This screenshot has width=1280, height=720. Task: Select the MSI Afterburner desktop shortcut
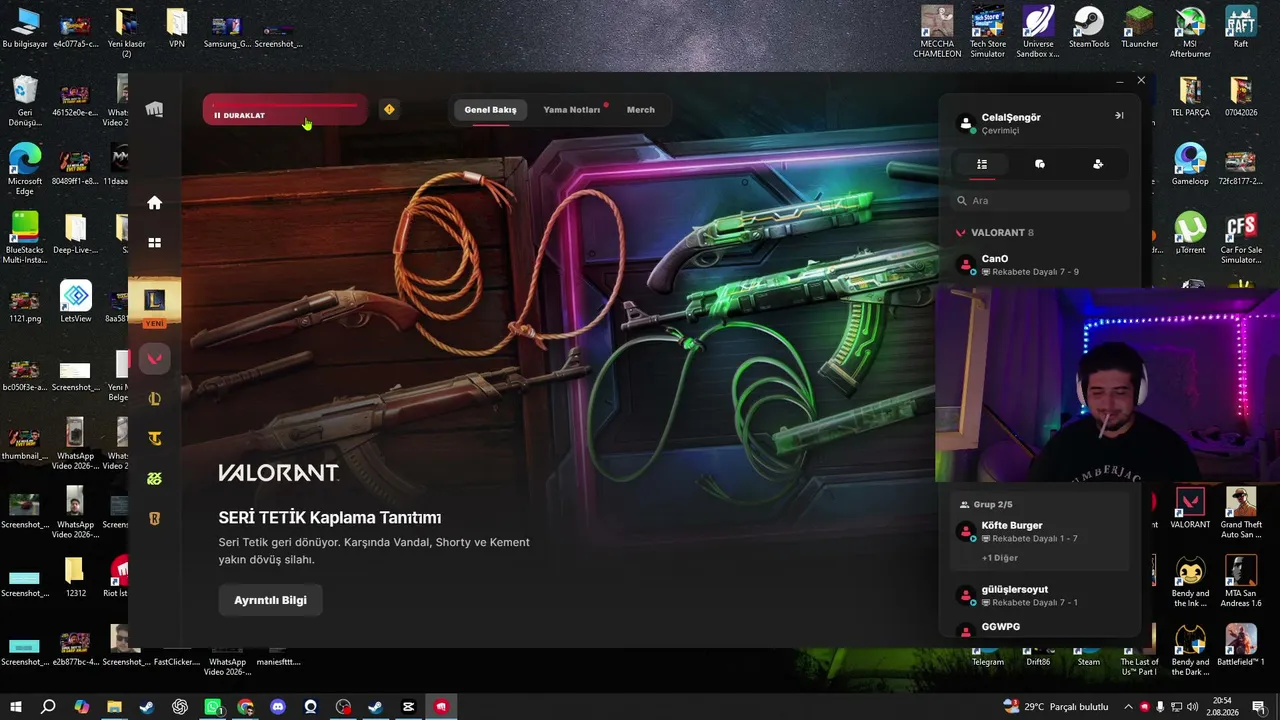[x=1190, y=33]
